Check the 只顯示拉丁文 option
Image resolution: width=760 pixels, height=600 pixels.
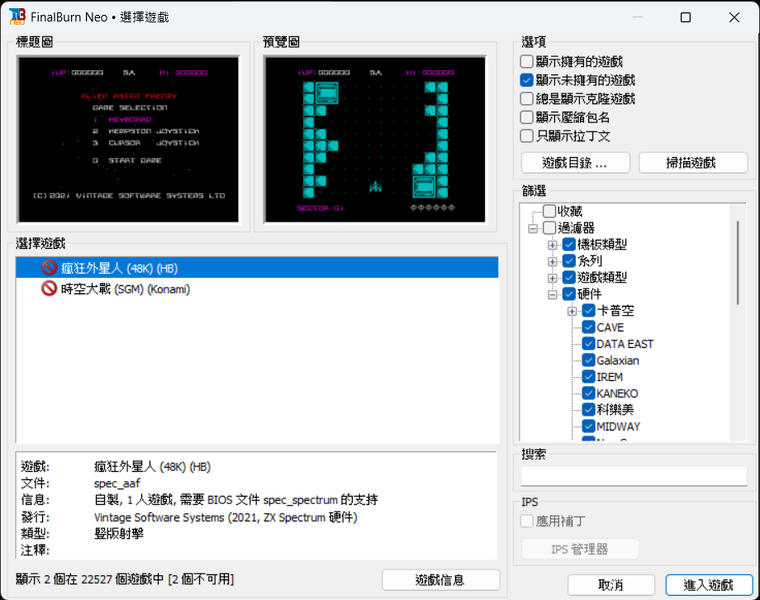pos(526,136)
